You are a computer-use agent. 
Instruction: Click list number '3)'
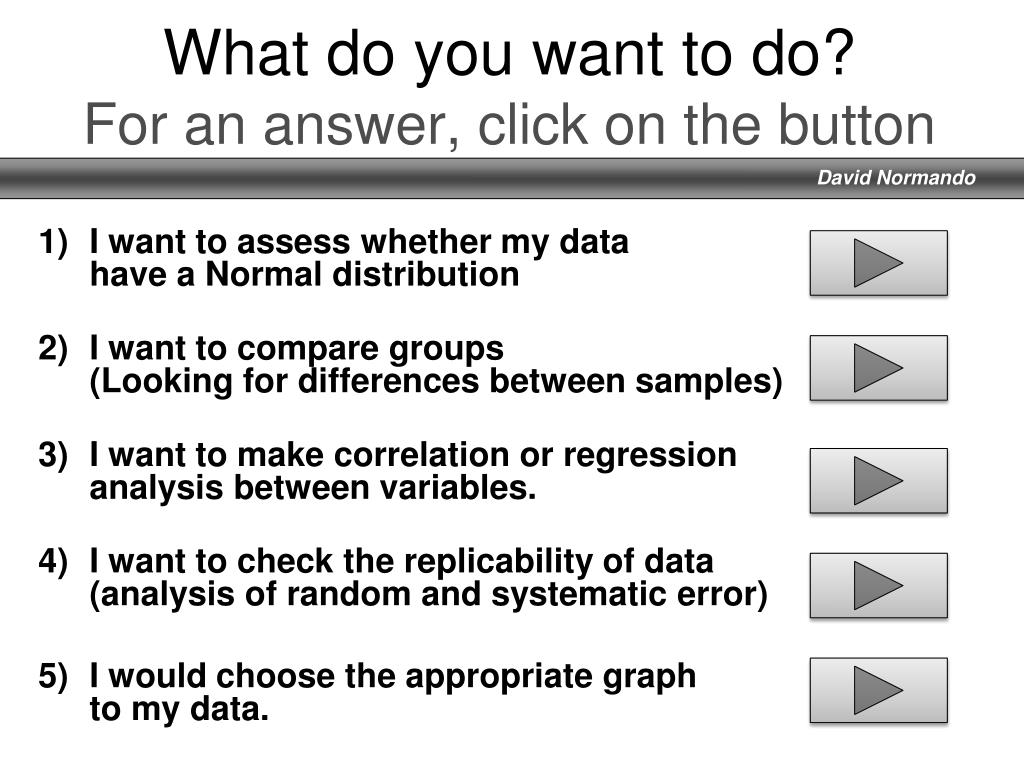53,455
